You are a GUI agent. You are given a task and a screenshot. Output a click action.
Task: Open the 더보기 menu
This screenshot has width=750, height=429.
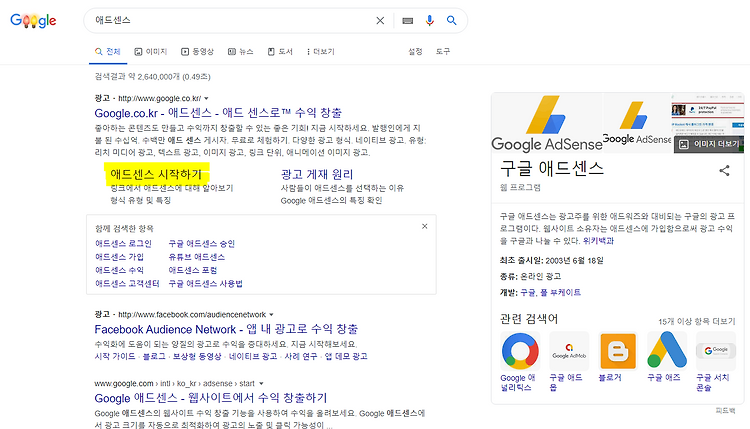(320, 52)
